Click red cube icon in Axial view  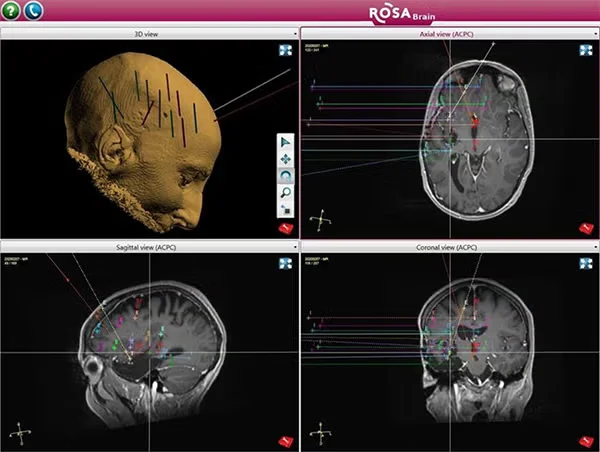tap(584, 229)
